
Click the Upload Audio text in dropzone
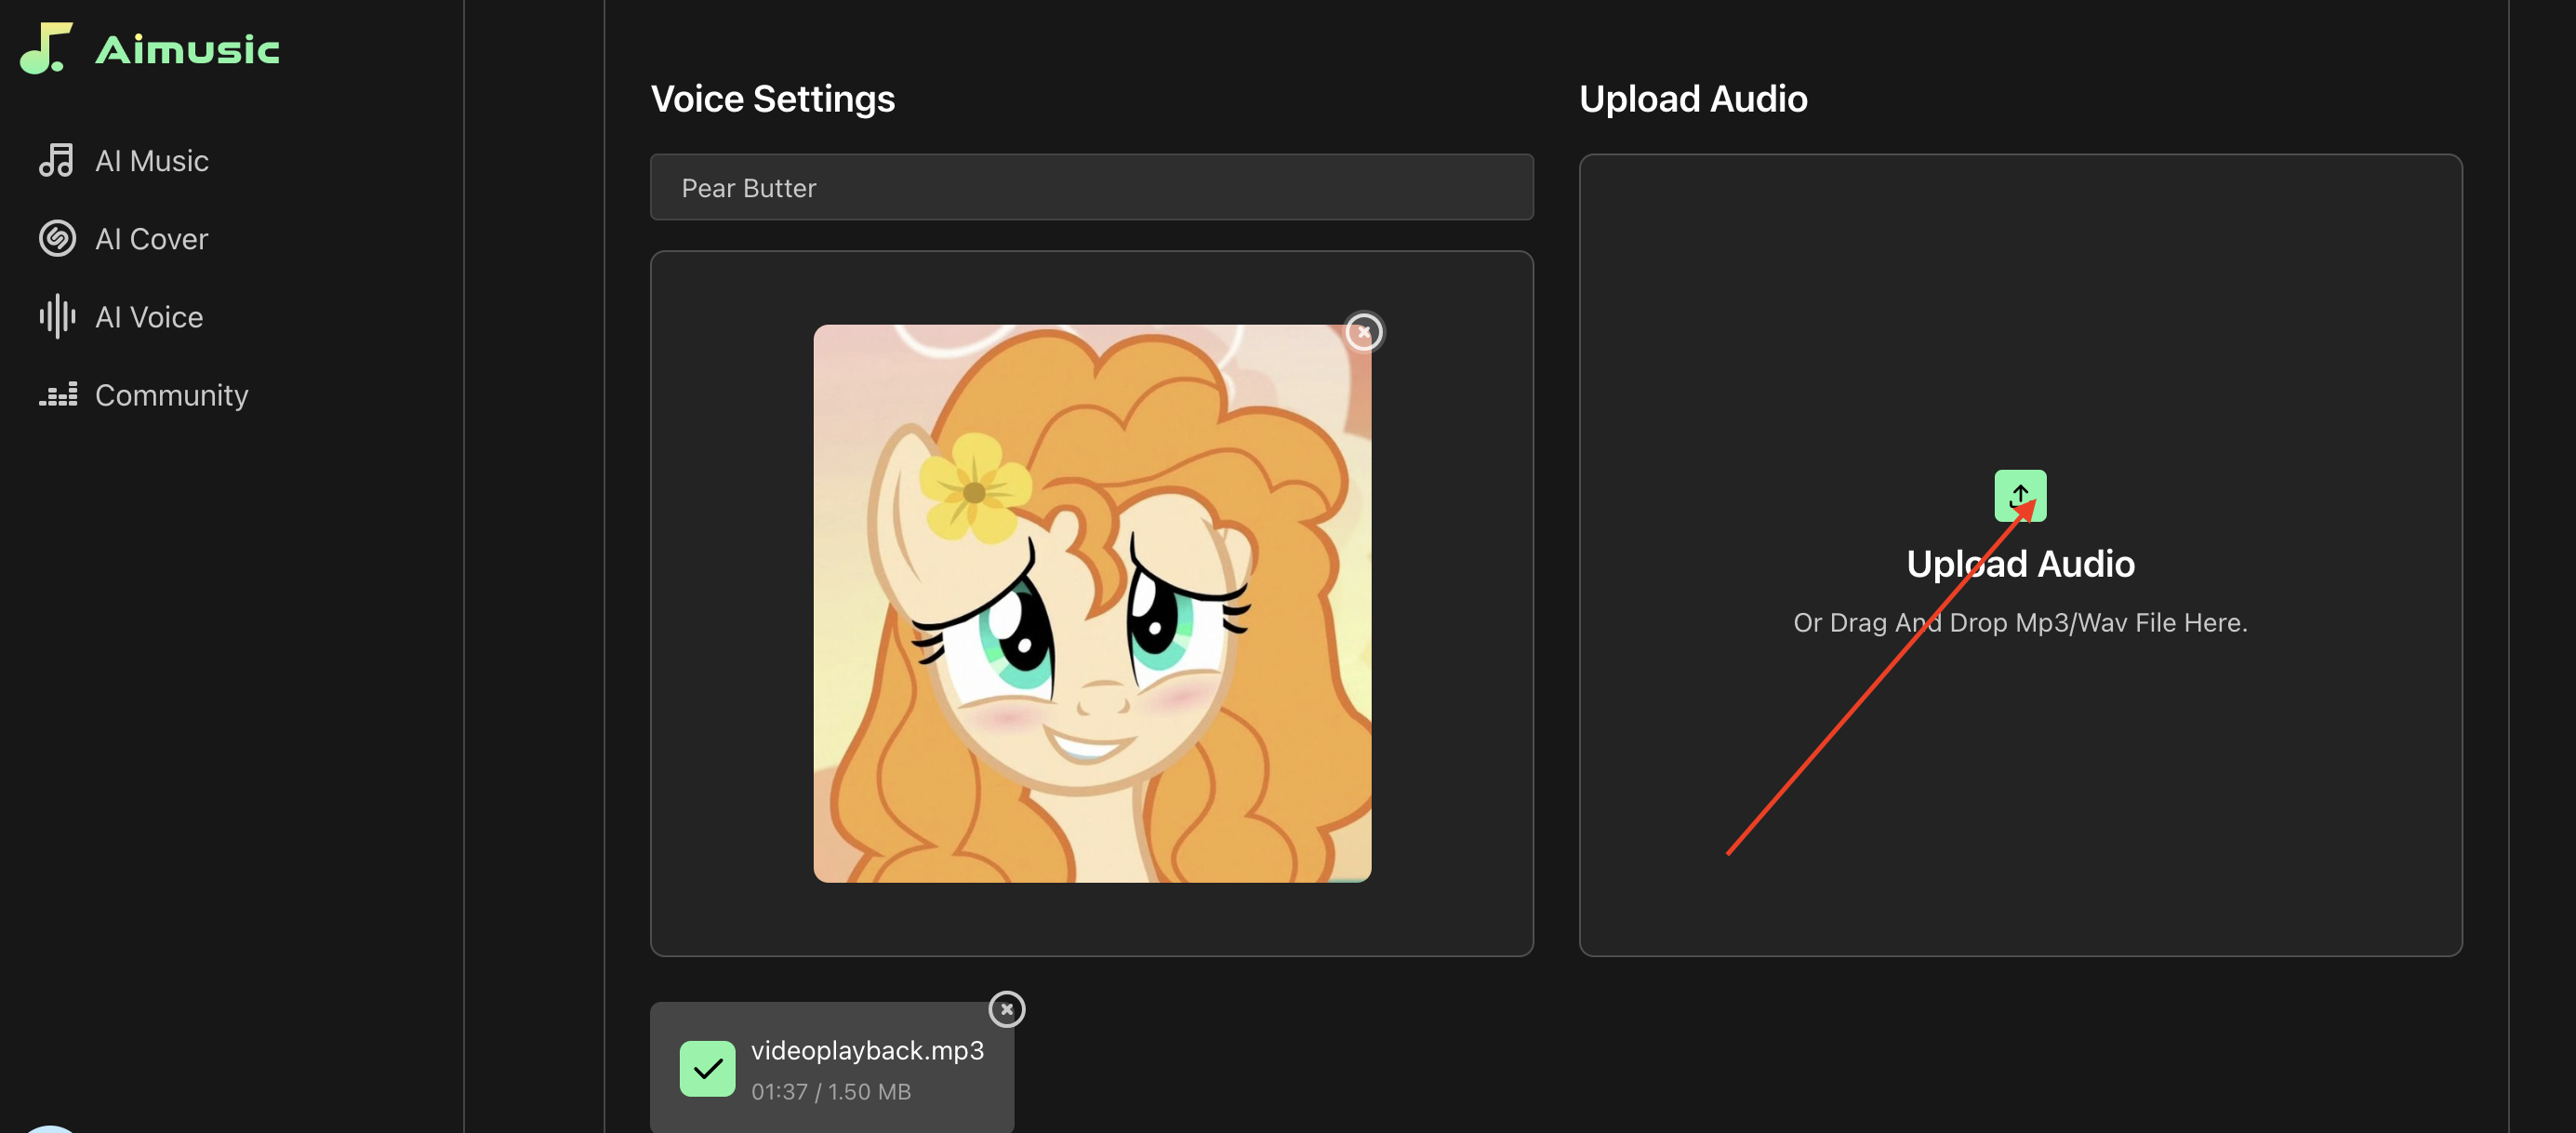(2019, 564)
